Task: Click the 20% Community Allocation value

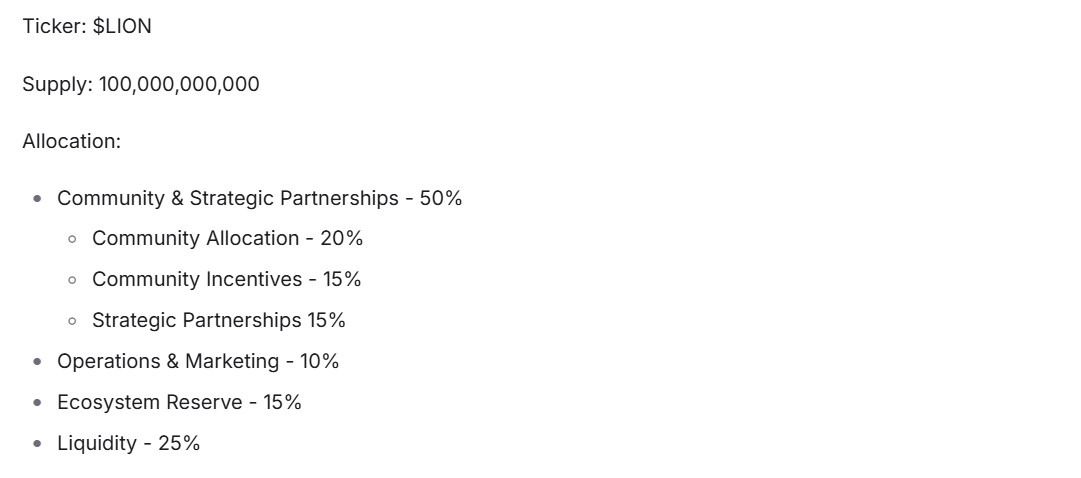Action: point(342,238)
